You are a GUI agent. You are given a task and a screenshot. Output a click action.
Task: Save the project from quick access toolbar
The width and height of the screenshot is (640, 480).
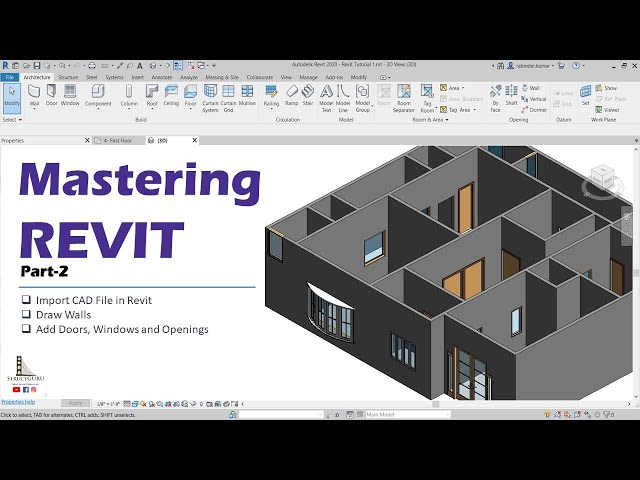[x=37, y=65]
